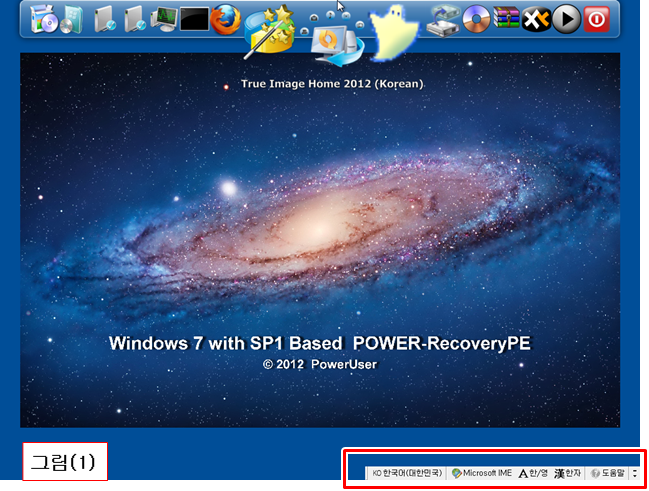Open the system monitor icon with green graph
This screenshot has height=491, width=649.
coord(164,19)
